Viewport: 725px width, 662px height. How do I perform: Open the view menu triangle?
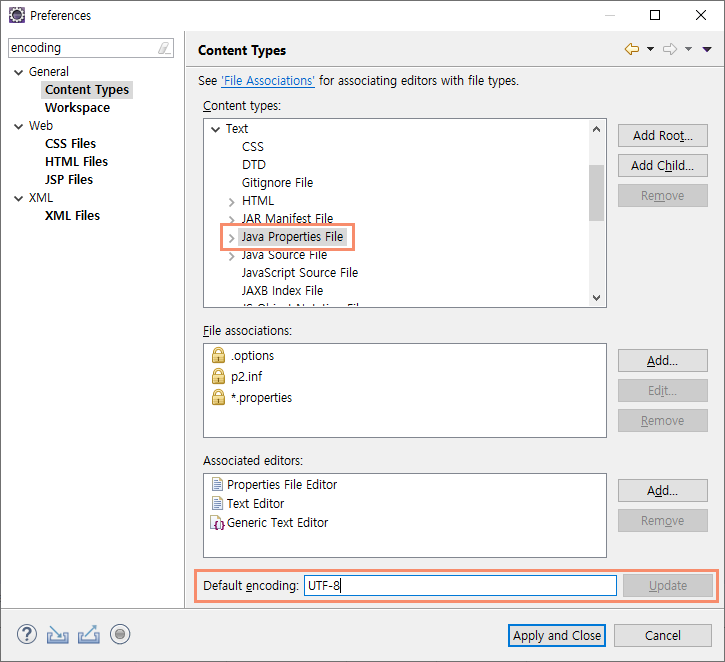[707, 49]
